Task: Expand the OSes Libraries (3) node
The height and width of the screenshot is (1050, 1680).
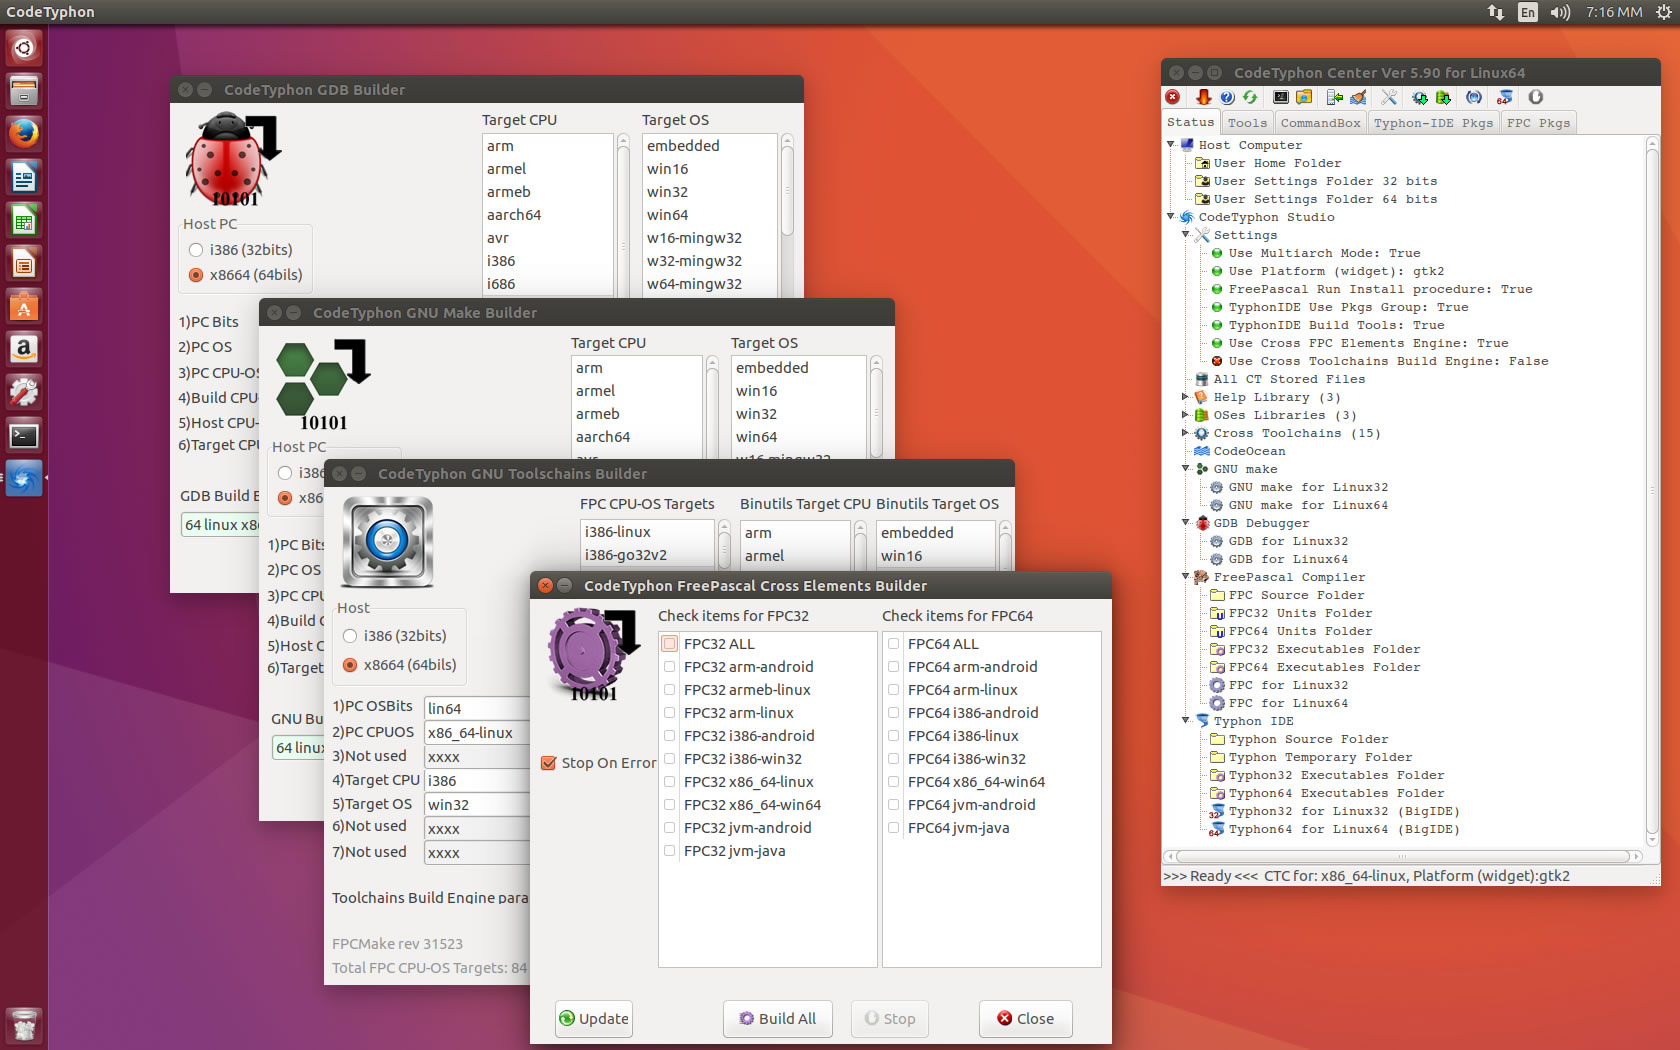Action: 1186,415
